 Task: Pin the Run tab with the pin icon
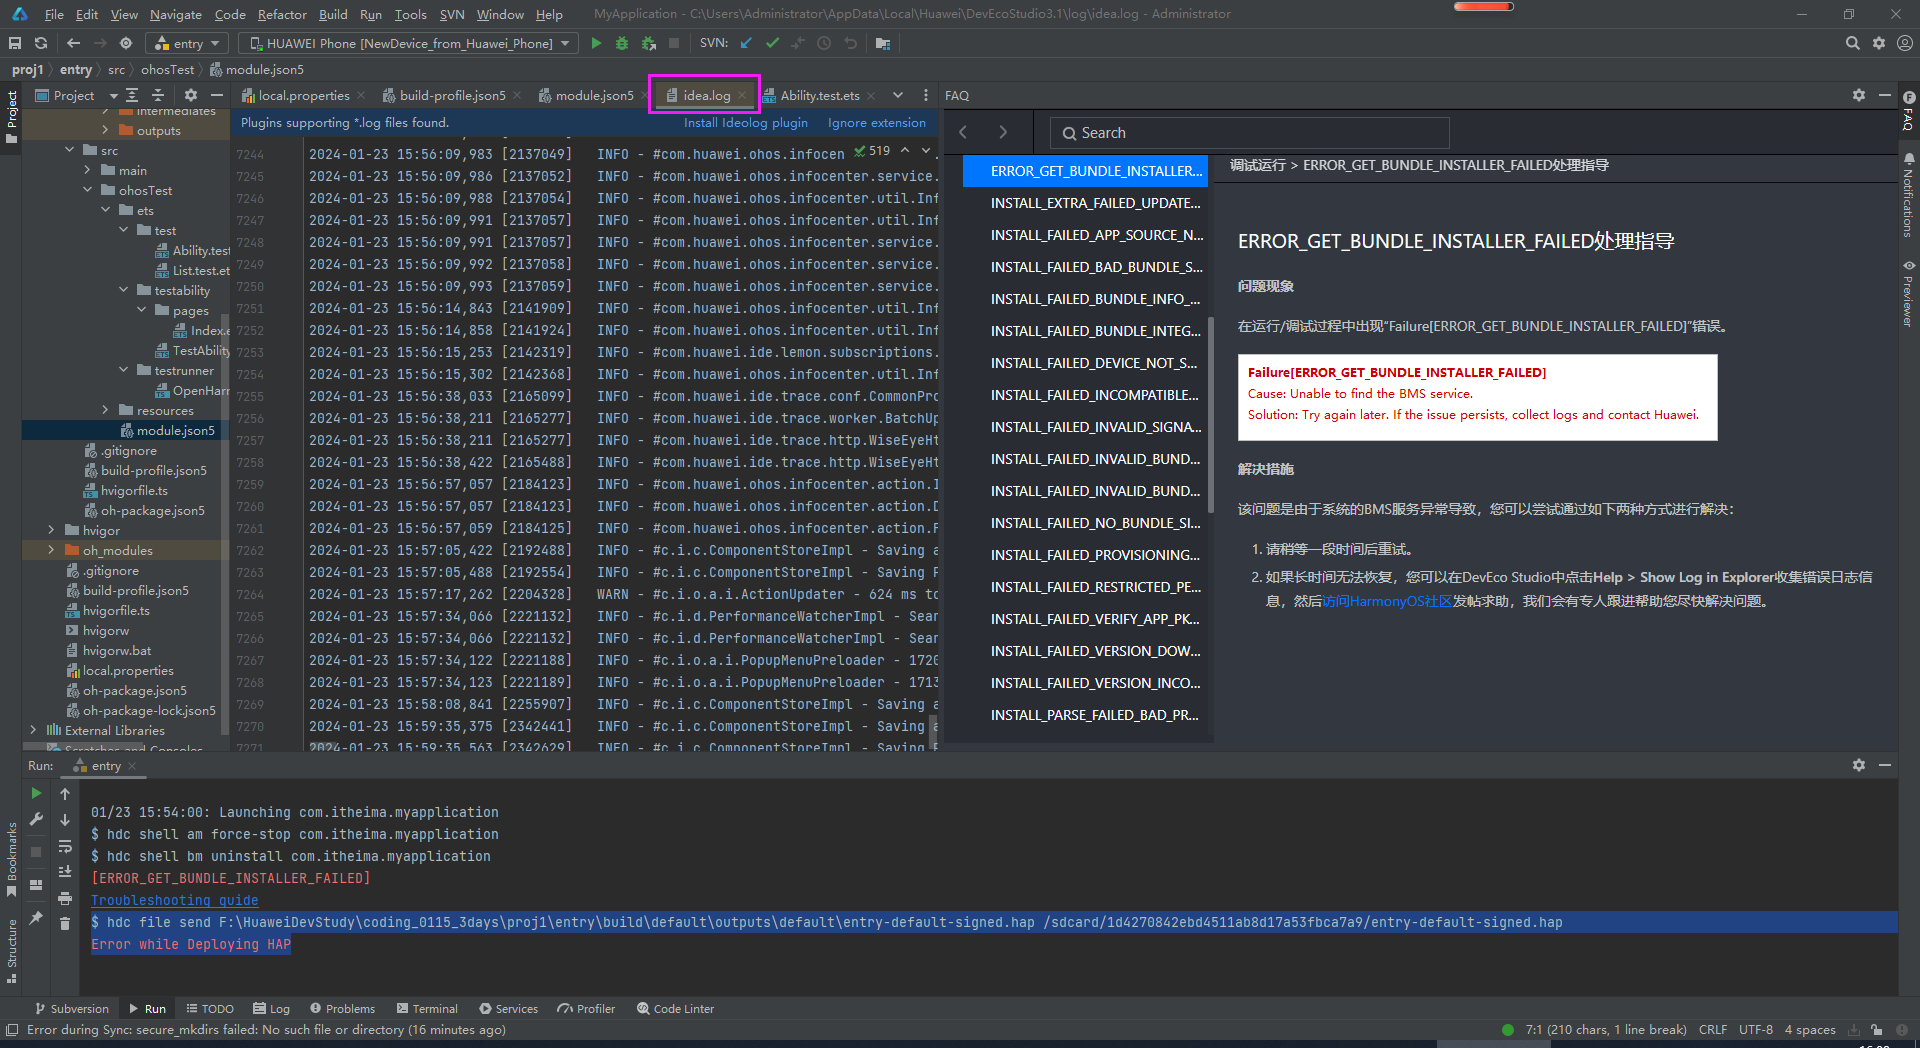36,917
